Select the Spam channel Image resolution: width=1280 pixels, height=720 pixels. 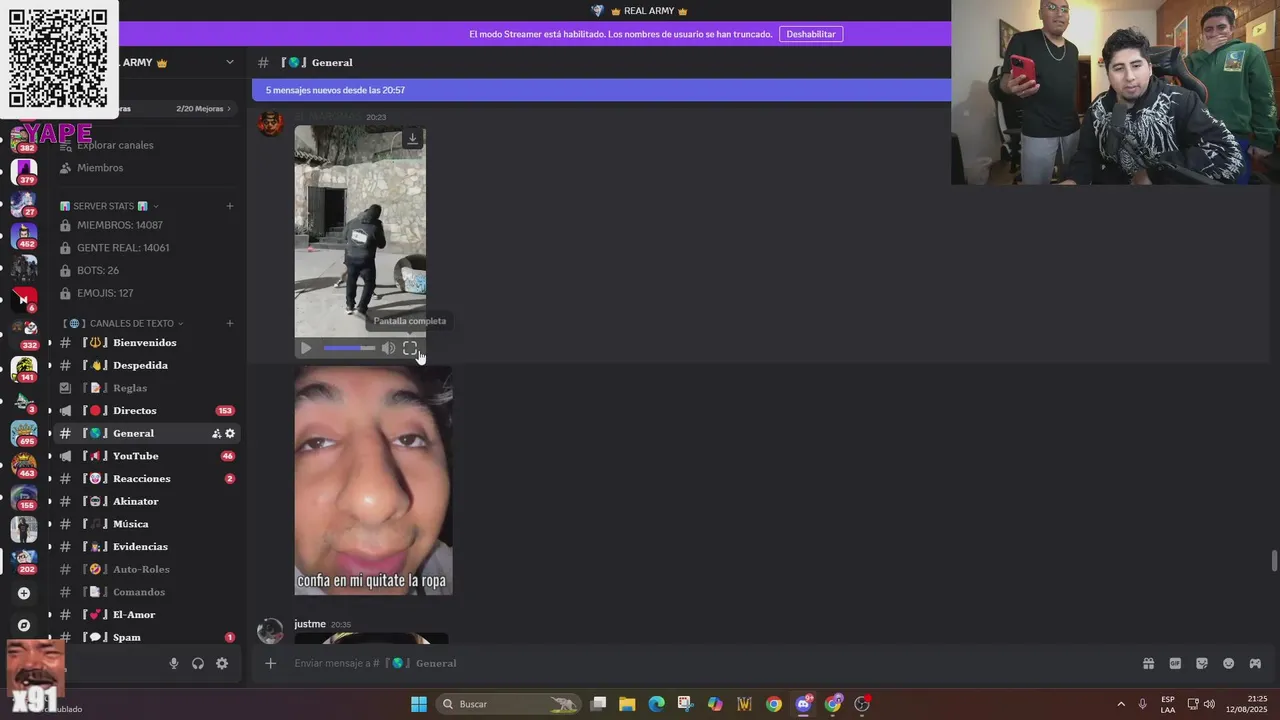click(146, 637)
